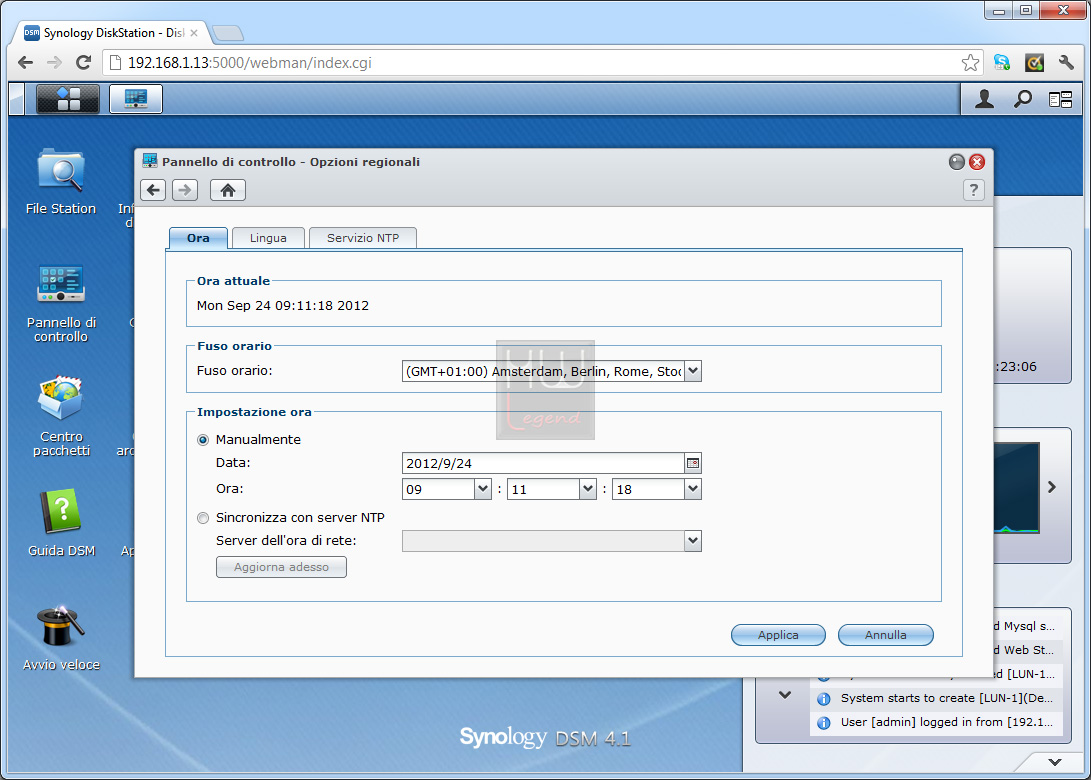This screenshot has height=780, width=1091.
Task: Switch to the Lingua tab
Action: (268, 238)
